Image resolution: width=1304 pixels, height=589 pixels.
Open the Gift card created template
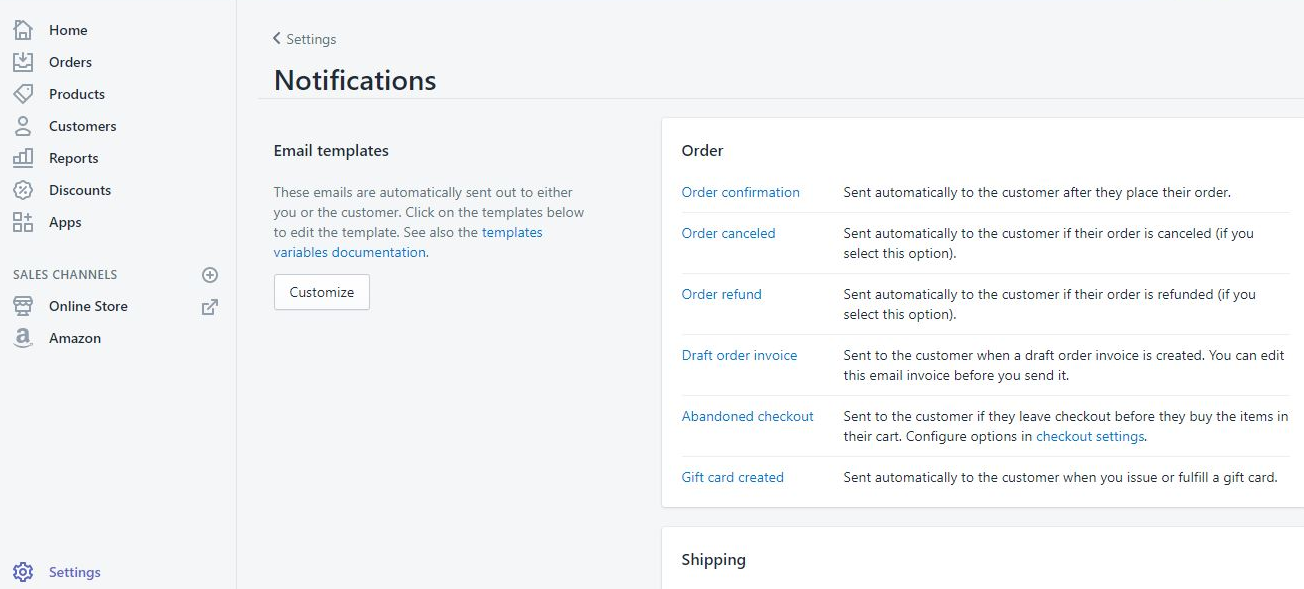733,477
